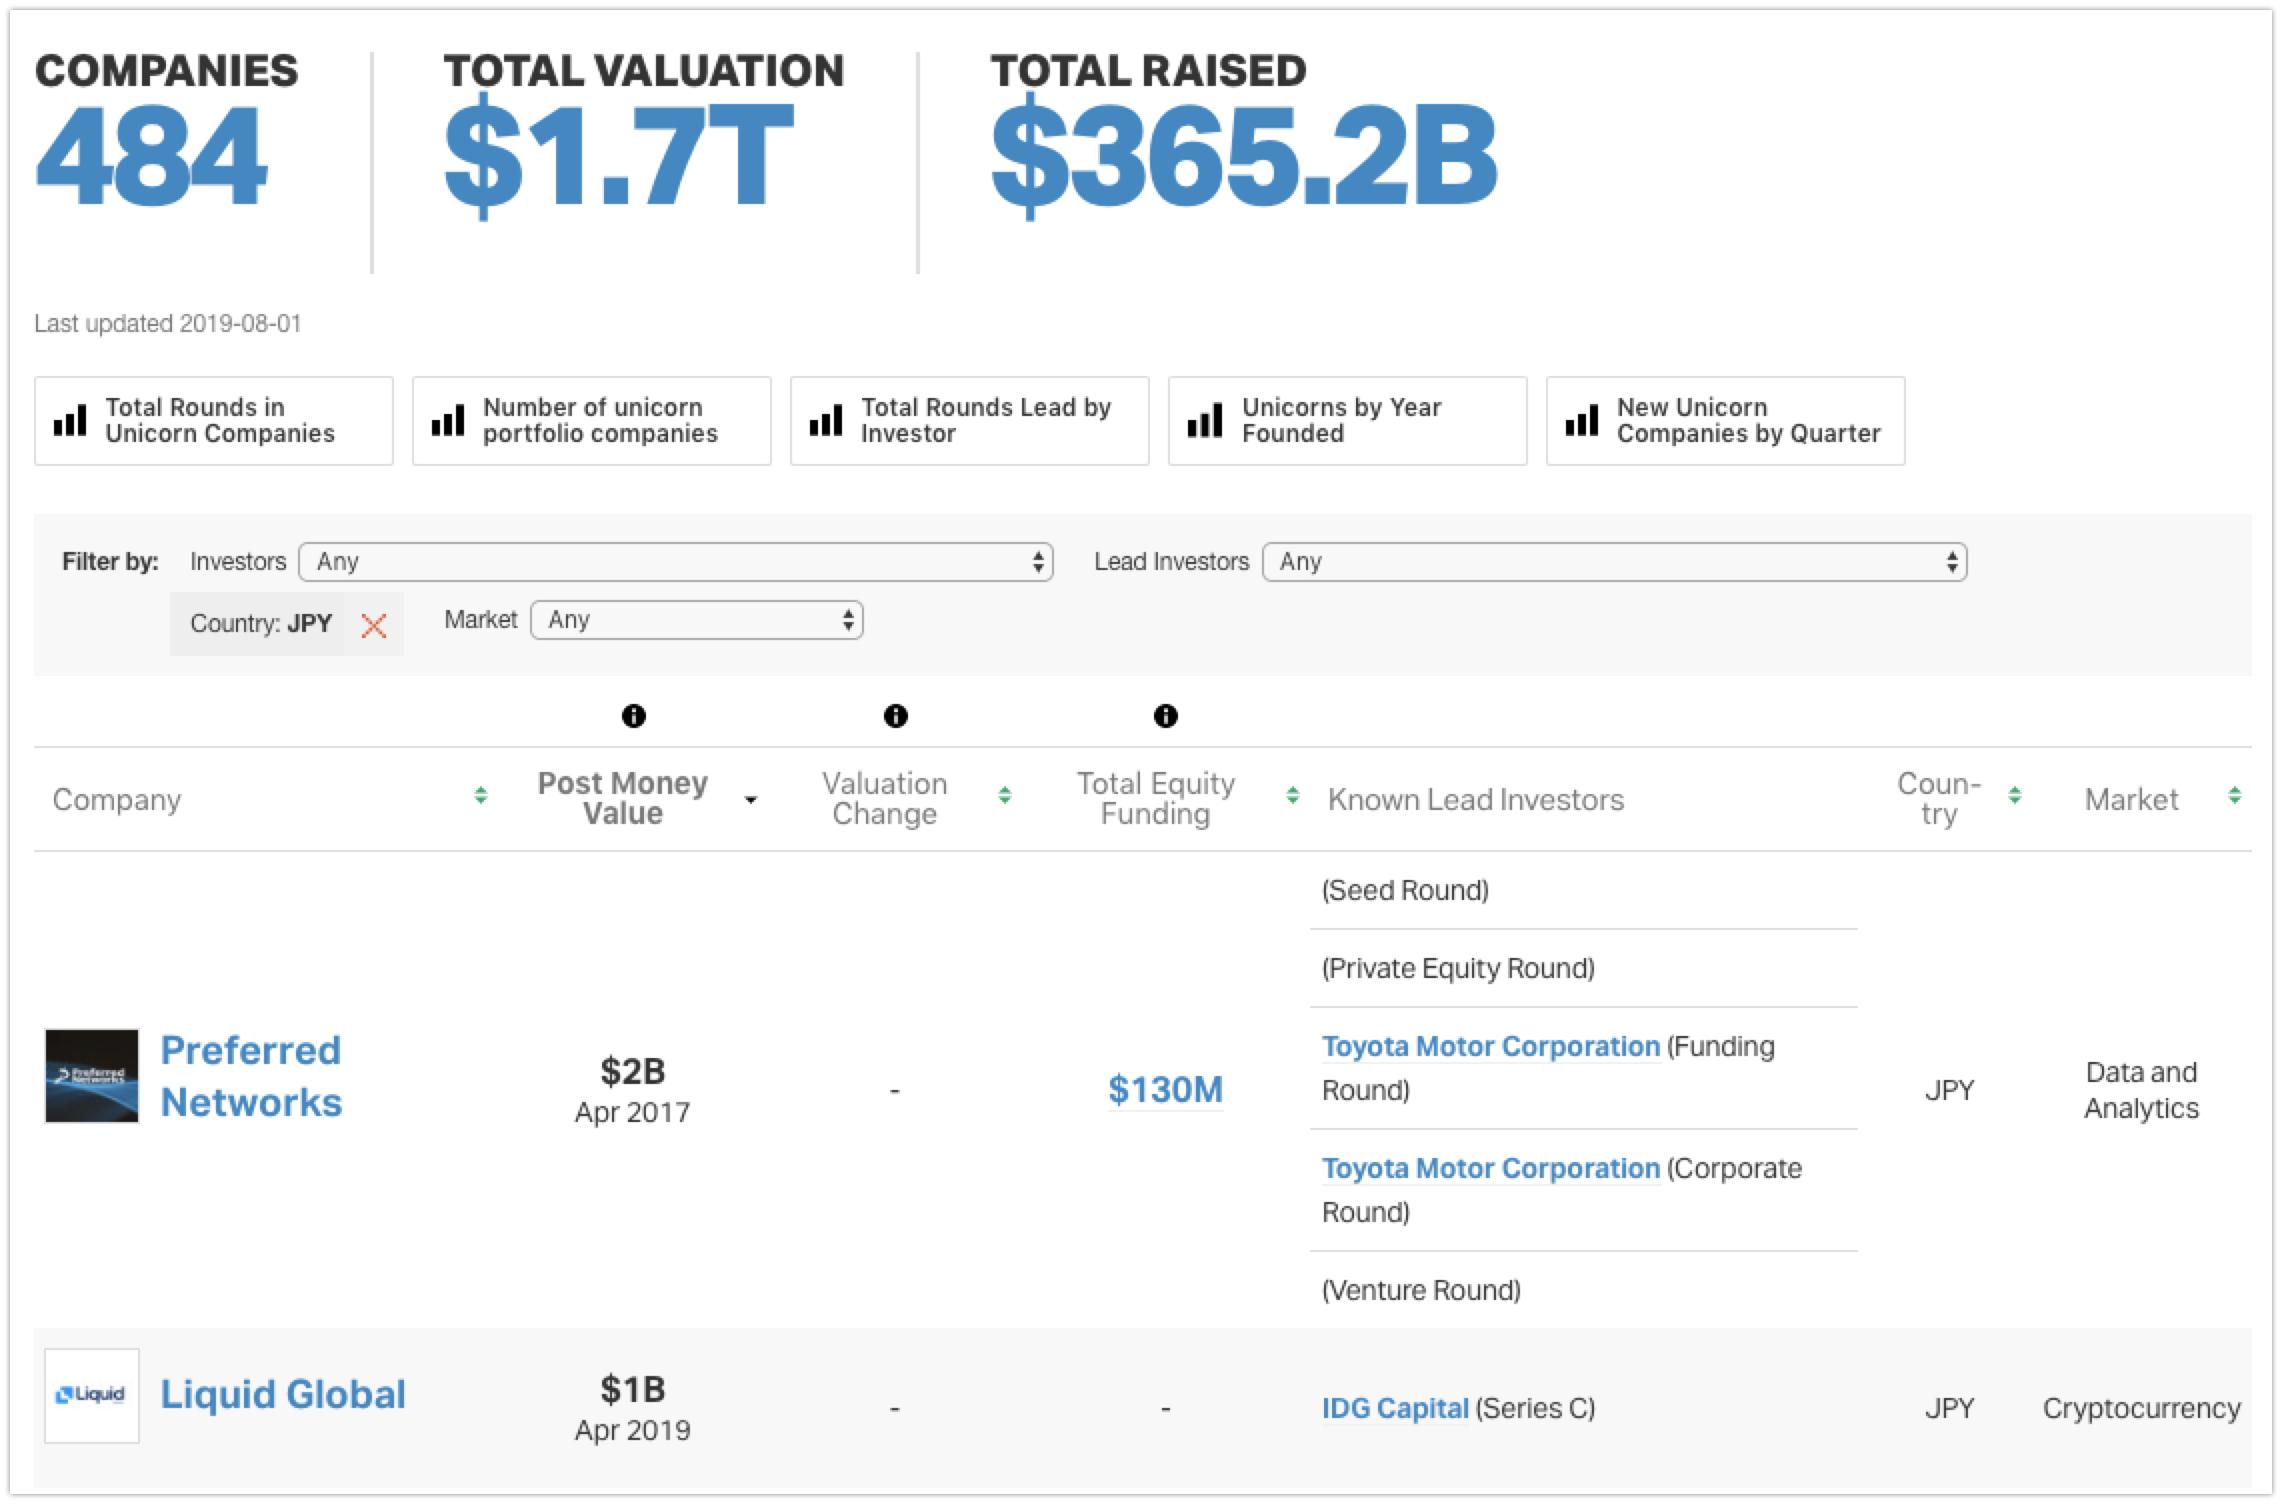
Task: Sort by Valuation Change arrows
Action: (x=1005, y=796)
